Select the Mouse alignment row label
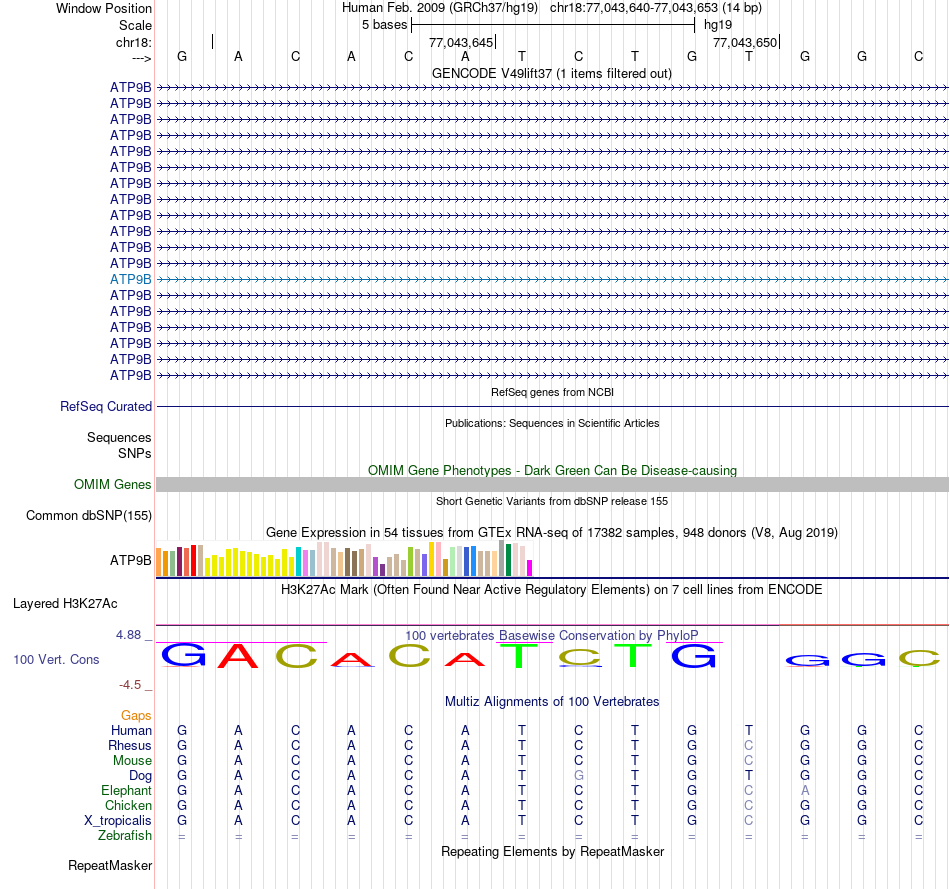Screen dimensions: 950x889 [132, 761]
